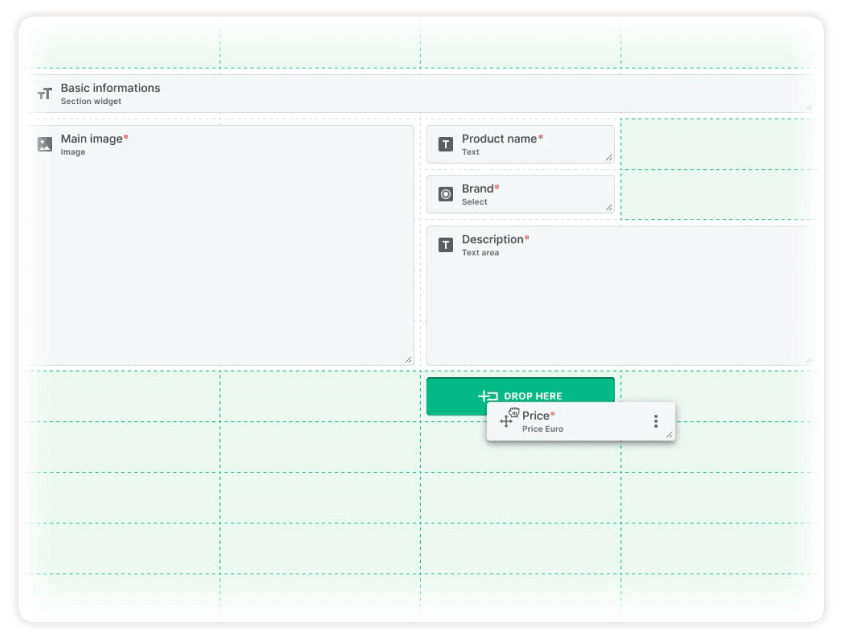Image resolution: width=842 pixels, height=638 pixels.
Task: Click the Basic informations section widget icon
Action: 44,94
